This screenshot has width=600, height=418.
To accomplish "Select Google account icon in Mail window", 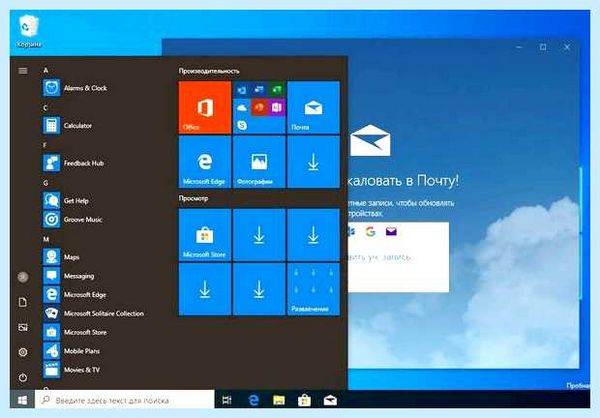I will [x=370, y=232].
